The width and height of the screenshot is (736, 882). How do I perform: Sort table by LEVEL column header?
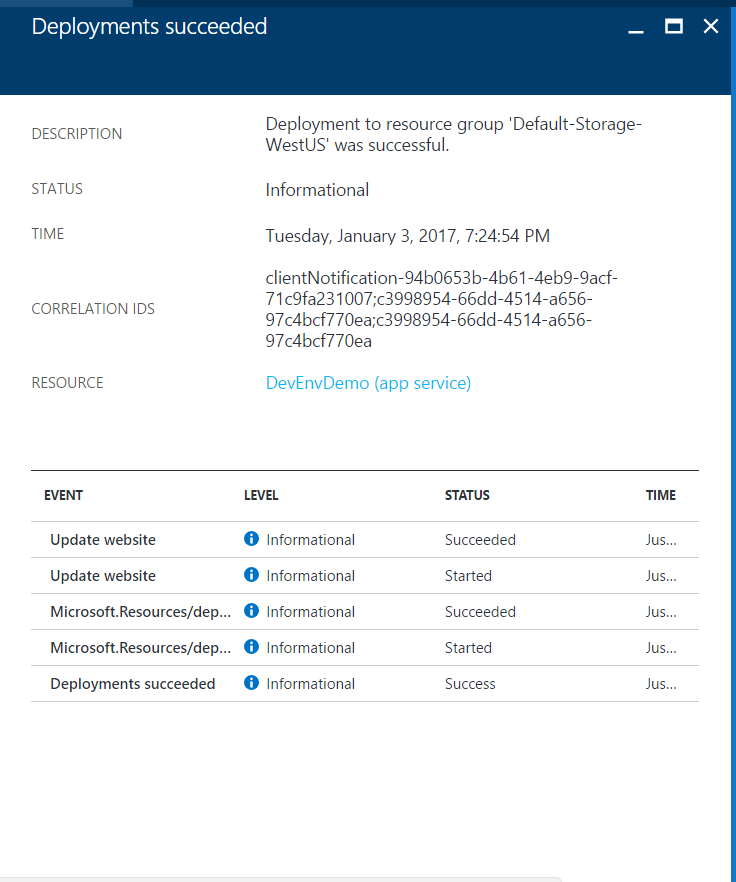(261, 496)
